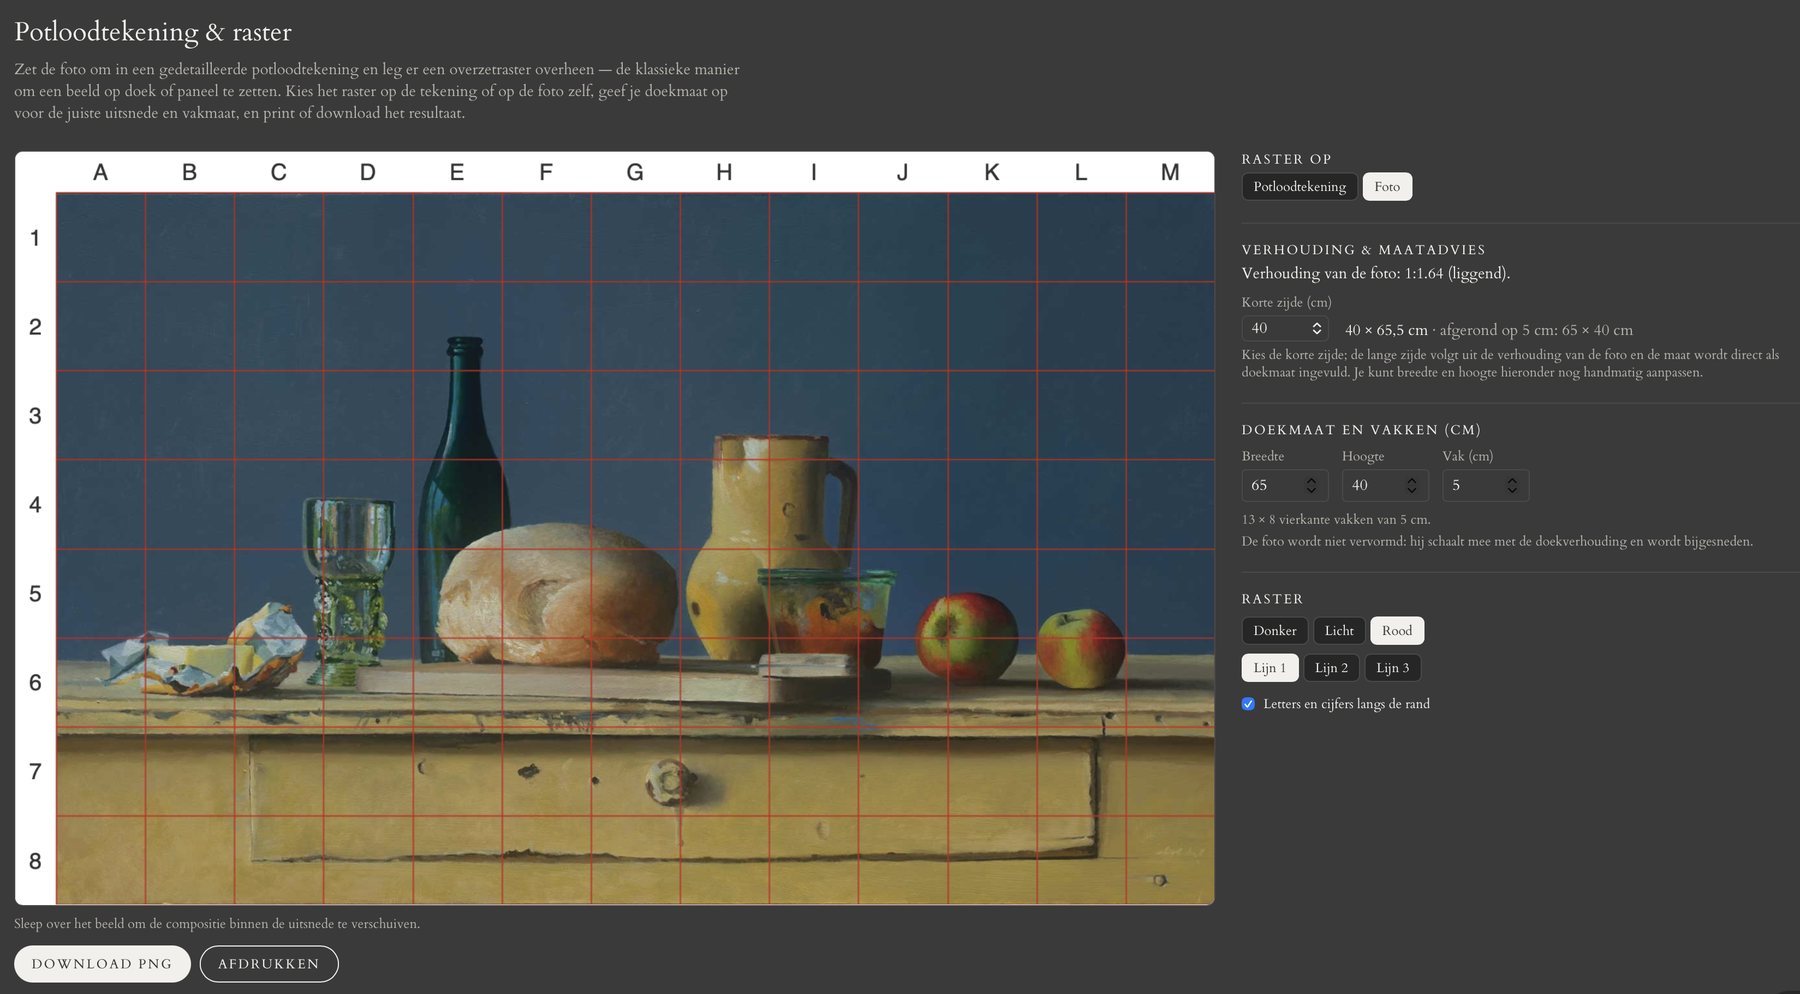
Task: Click the Breedte input field
Action: 1284,485
